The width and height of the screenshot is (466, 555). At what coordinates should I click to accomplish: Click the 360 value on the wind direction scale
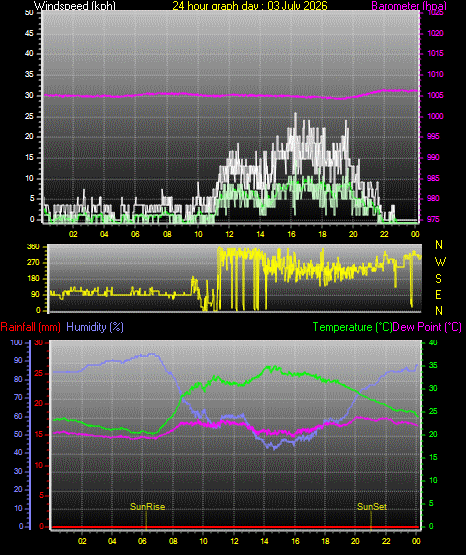point(34,247)
